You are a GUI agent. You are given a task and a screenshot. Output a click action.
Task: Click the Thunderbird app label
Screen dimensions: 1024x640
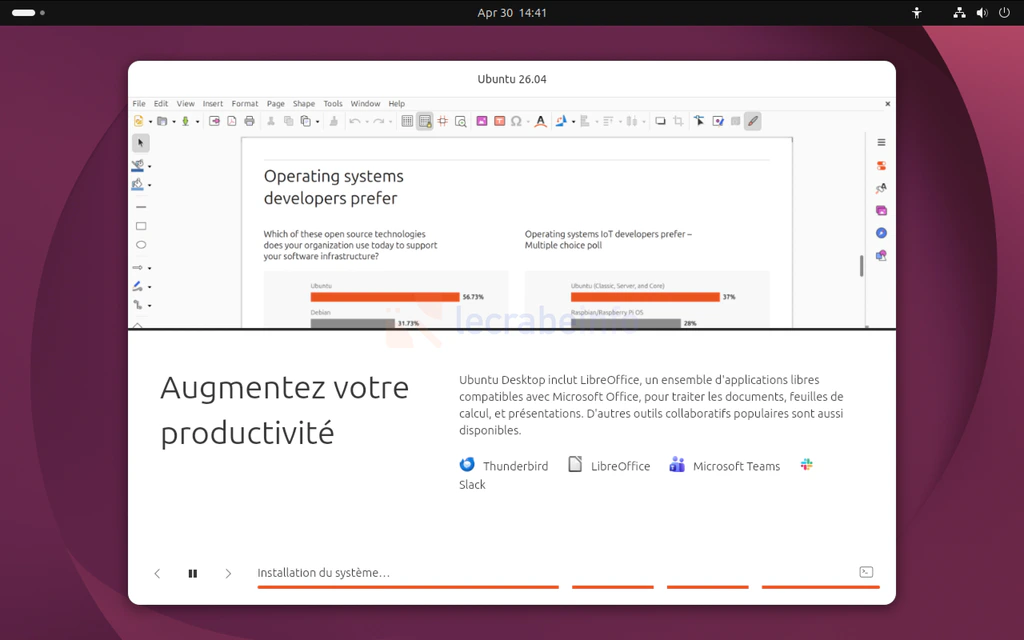point(515,466)
